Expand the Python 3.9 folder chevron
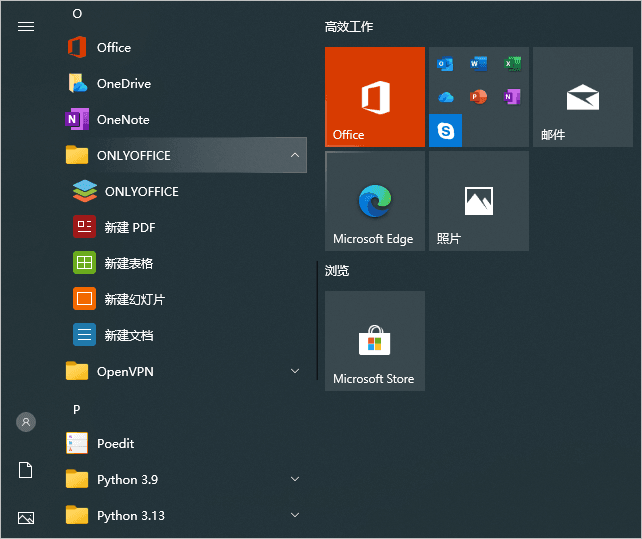The height and width of the screenshot is (539, 642). click(295, 479)
